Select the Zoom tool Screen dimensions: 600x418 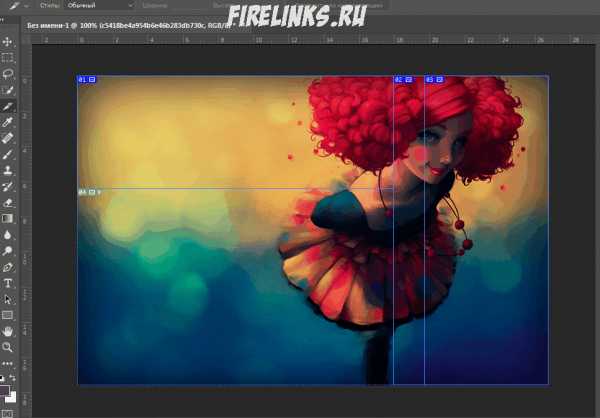coord(7,348)
